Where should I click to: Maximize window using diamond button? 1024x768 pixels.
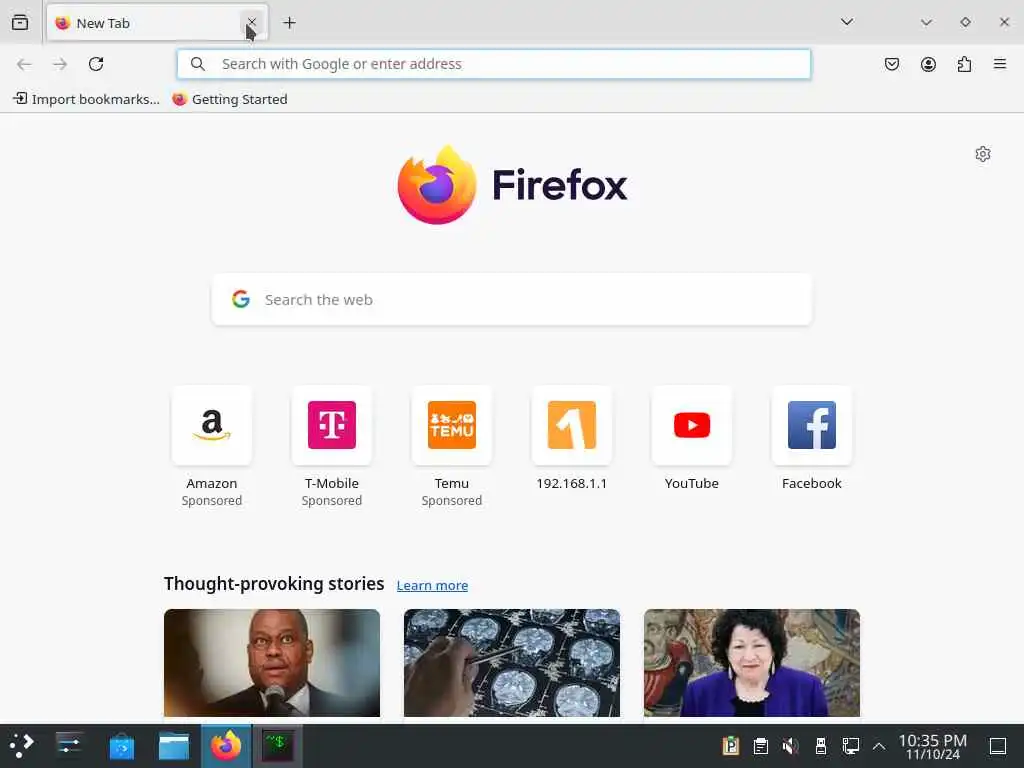tap(965, 22)
